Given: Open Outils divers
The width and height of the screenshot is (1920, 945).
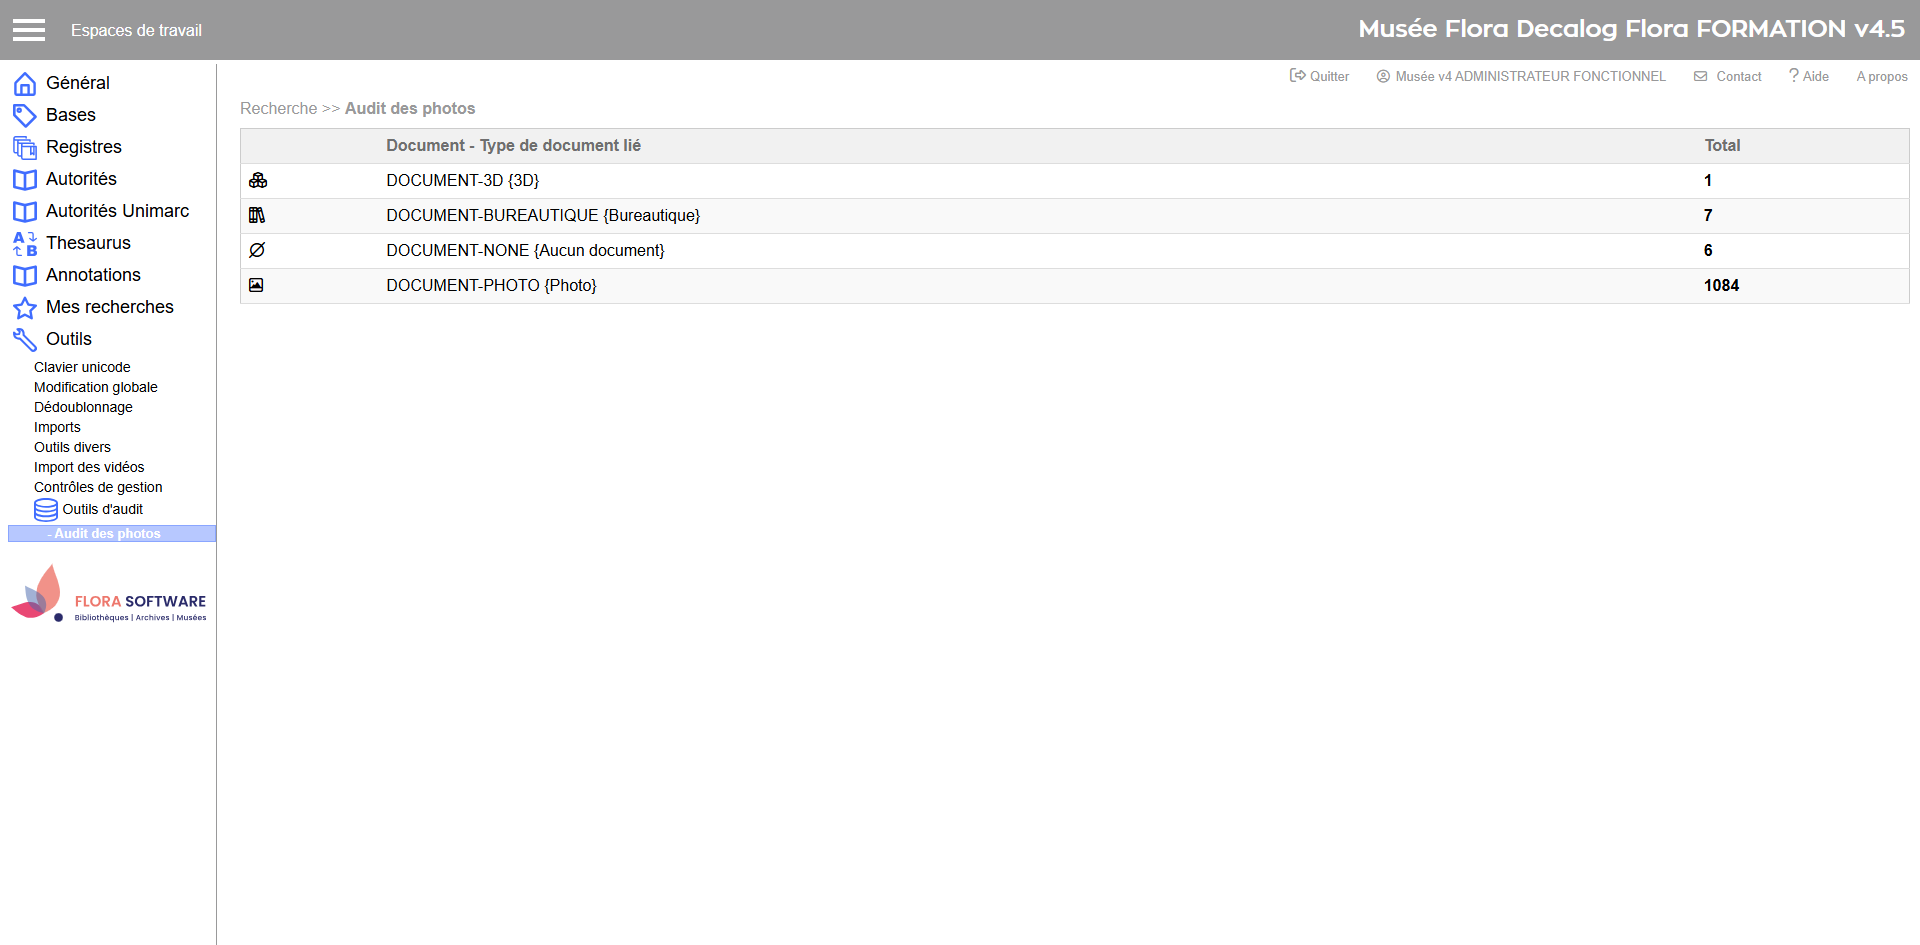Looking at the screenshot, I should [x=72, y=447].
